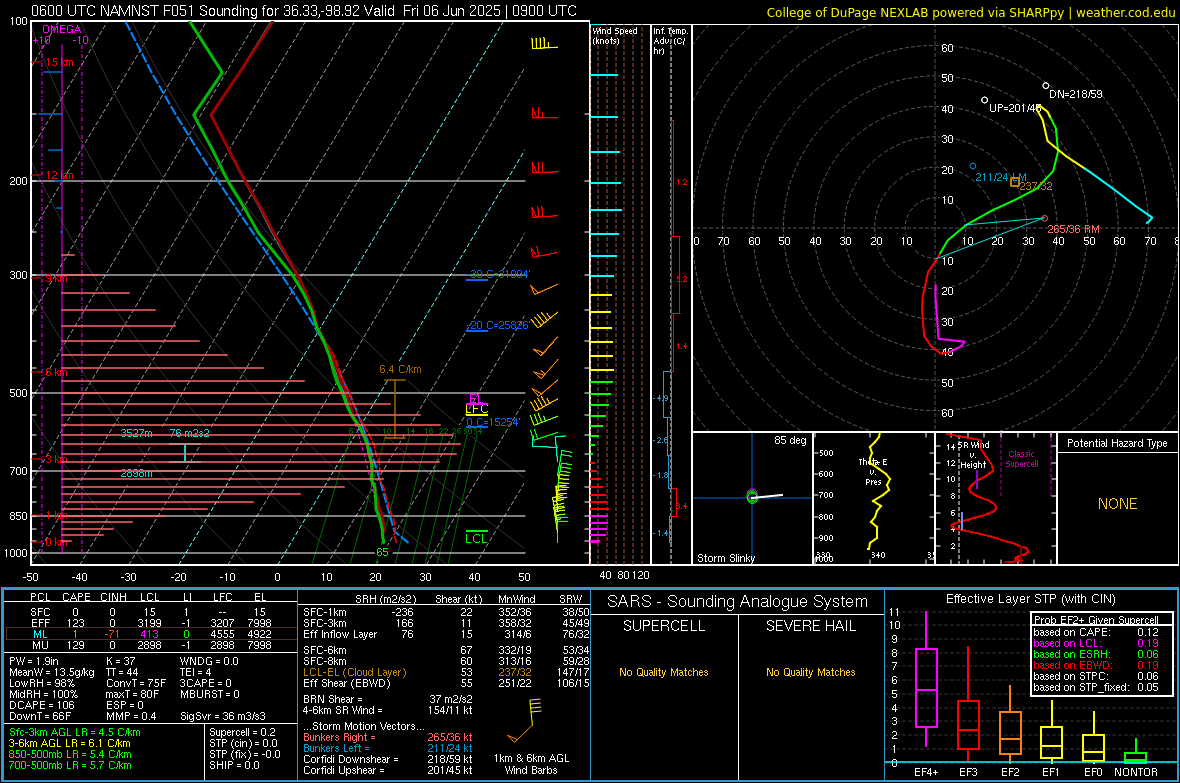The height and width of the screenshot is (783, 1180).
Task: Click No Quality Matches under SEVERE HAIL
Action: click(810, 672)
